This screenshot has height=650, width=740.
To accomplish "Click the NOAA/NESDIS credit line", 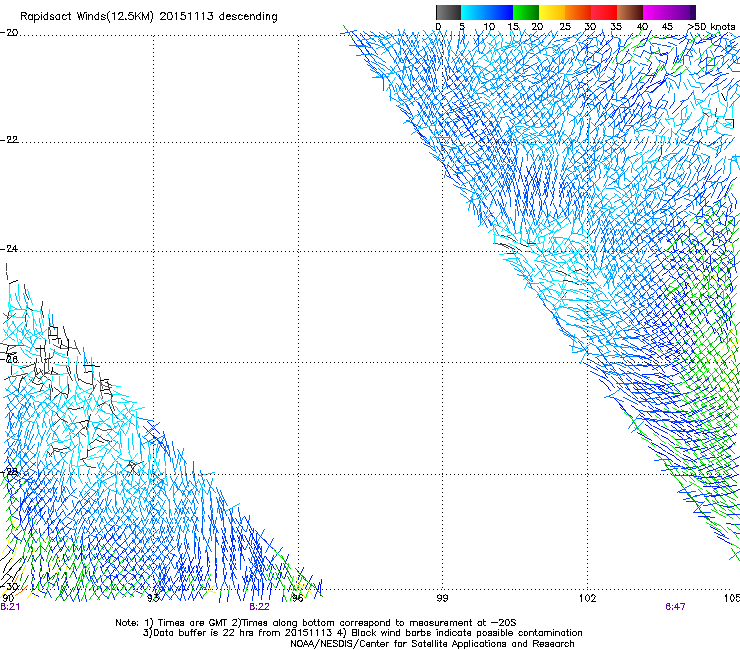I will coord(432,644).
